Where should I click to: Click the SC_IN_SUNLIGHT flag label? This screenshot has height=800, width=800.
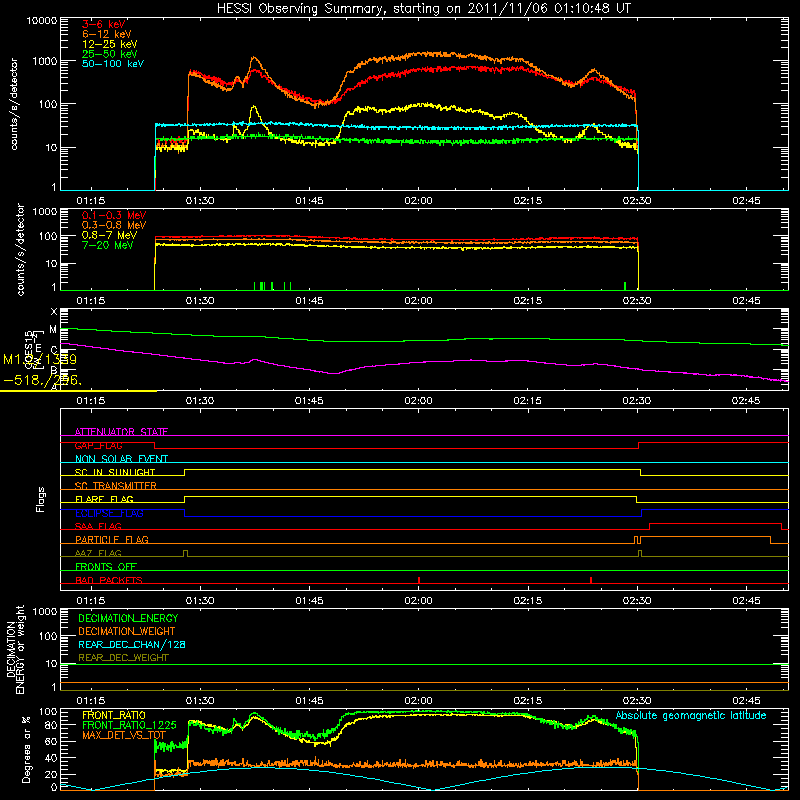[115, 472]
